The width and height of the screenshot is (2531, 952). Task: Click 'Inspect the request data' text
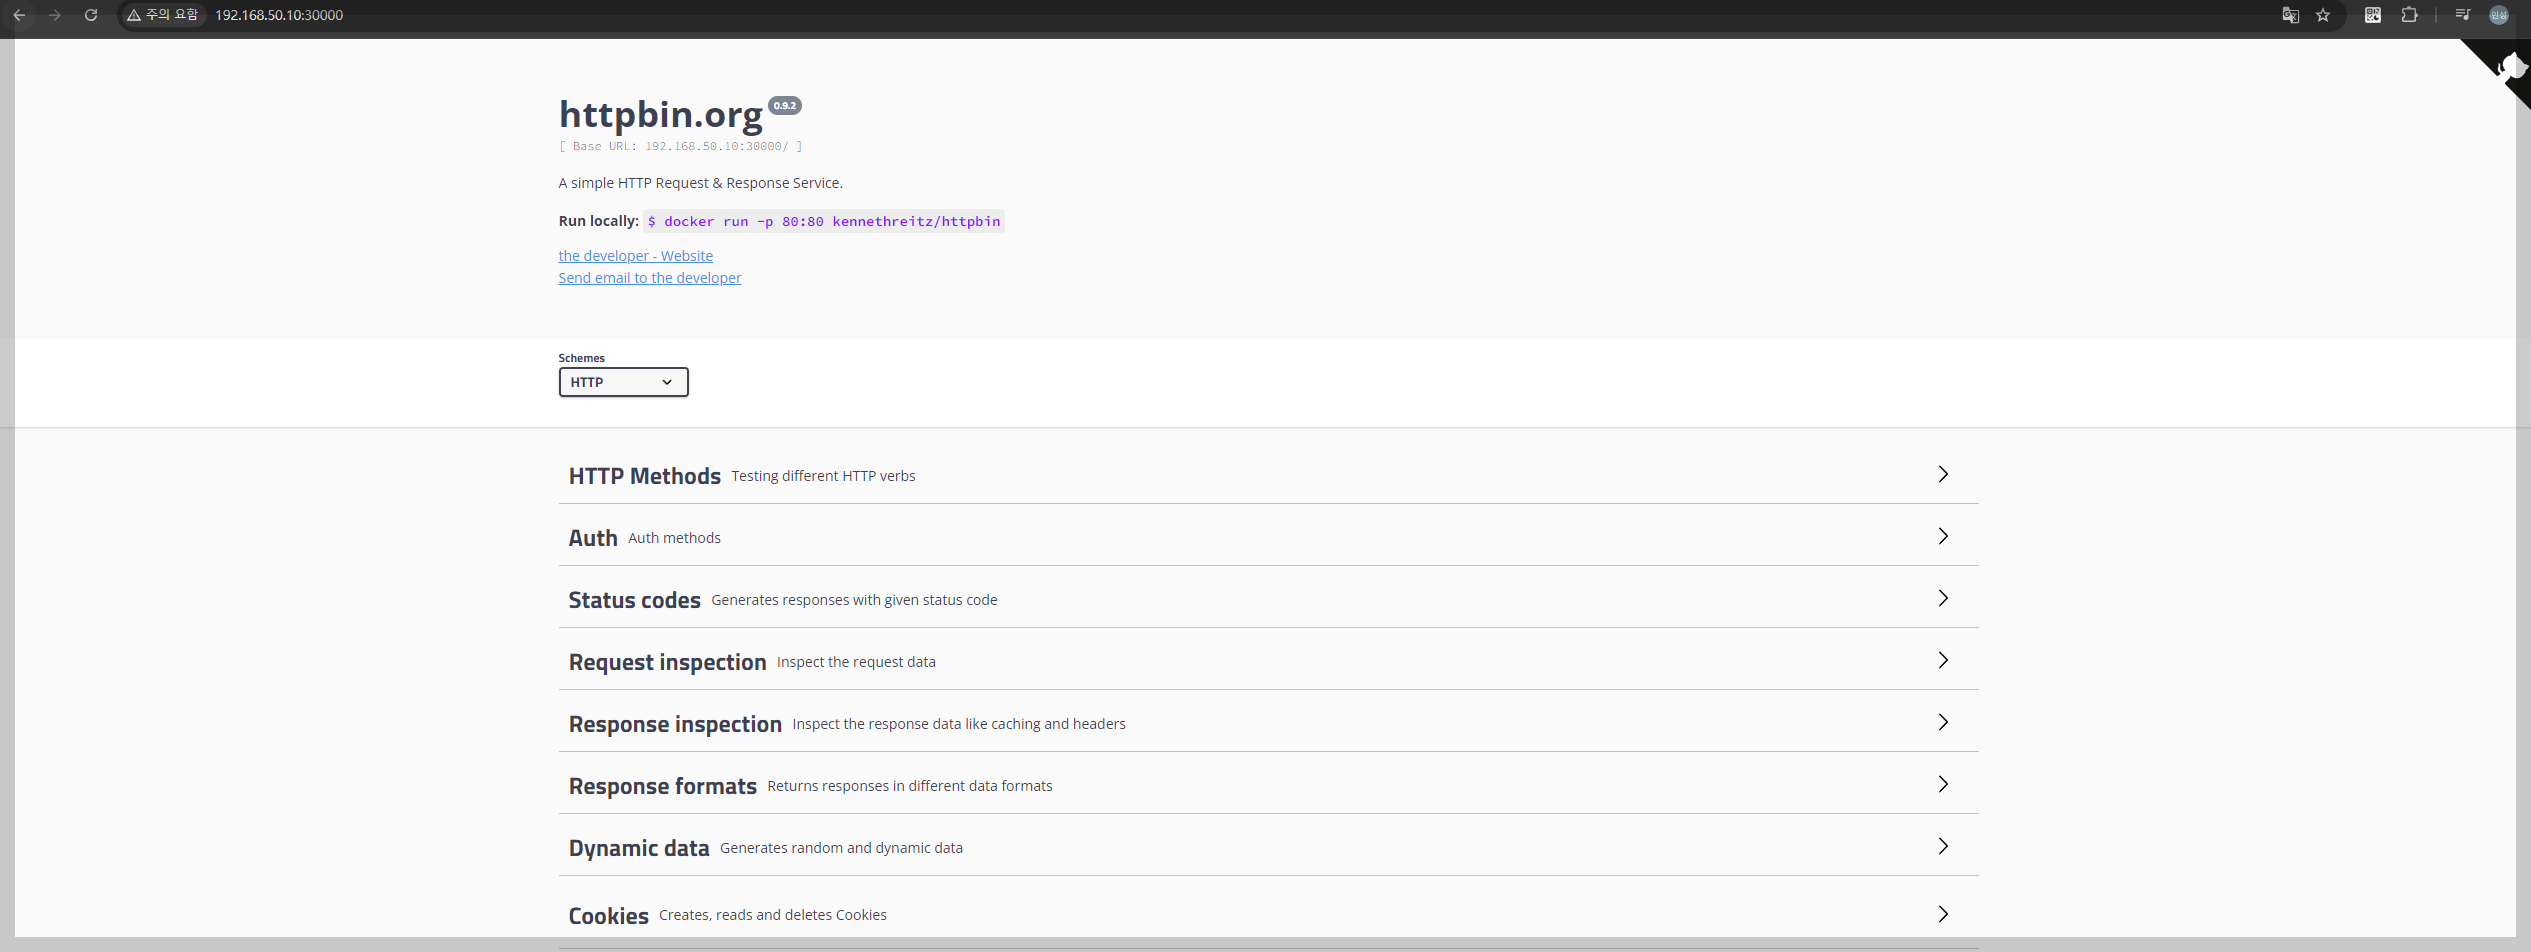(856, 662)
